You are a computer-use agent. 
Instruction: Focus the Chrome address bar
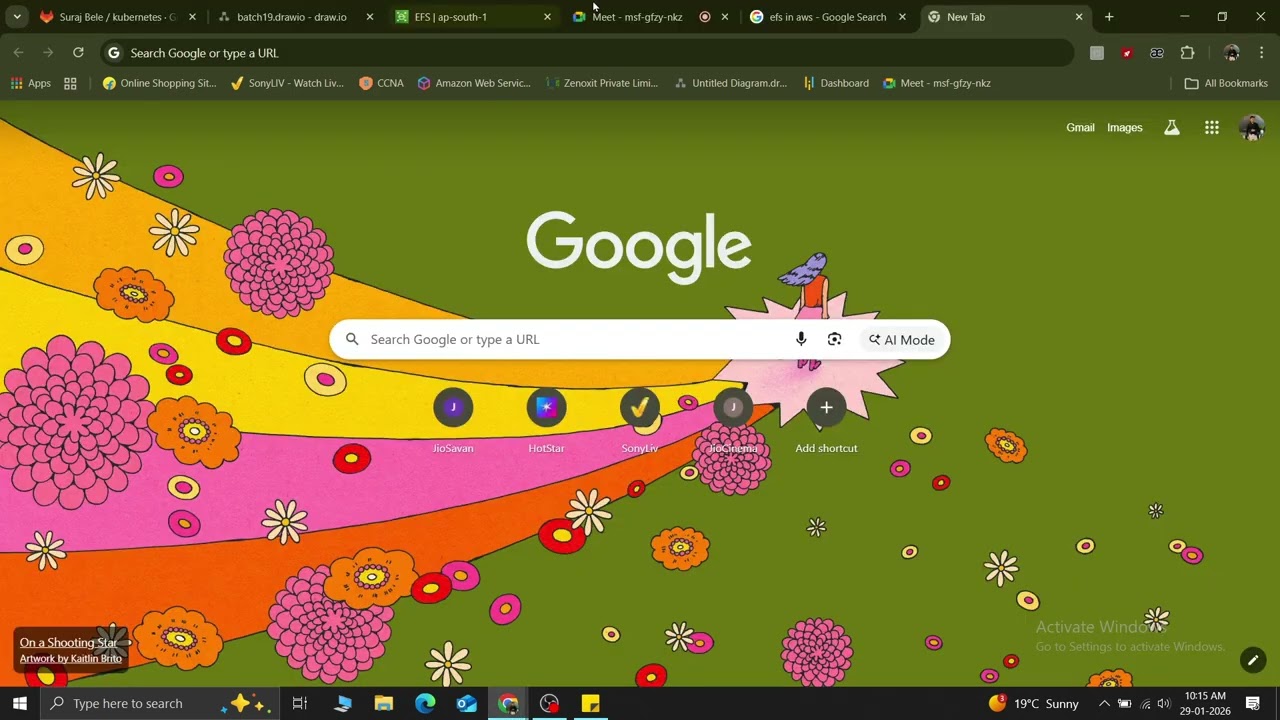(x=586, y=53)
